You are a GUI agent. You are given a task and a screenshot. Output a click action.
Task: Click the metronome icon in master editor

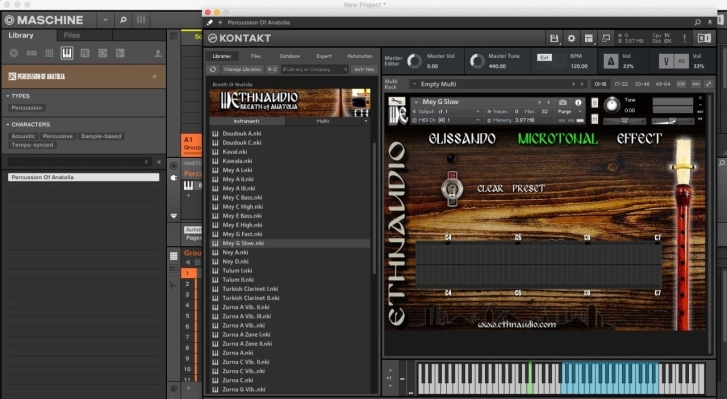click(611, 61)
